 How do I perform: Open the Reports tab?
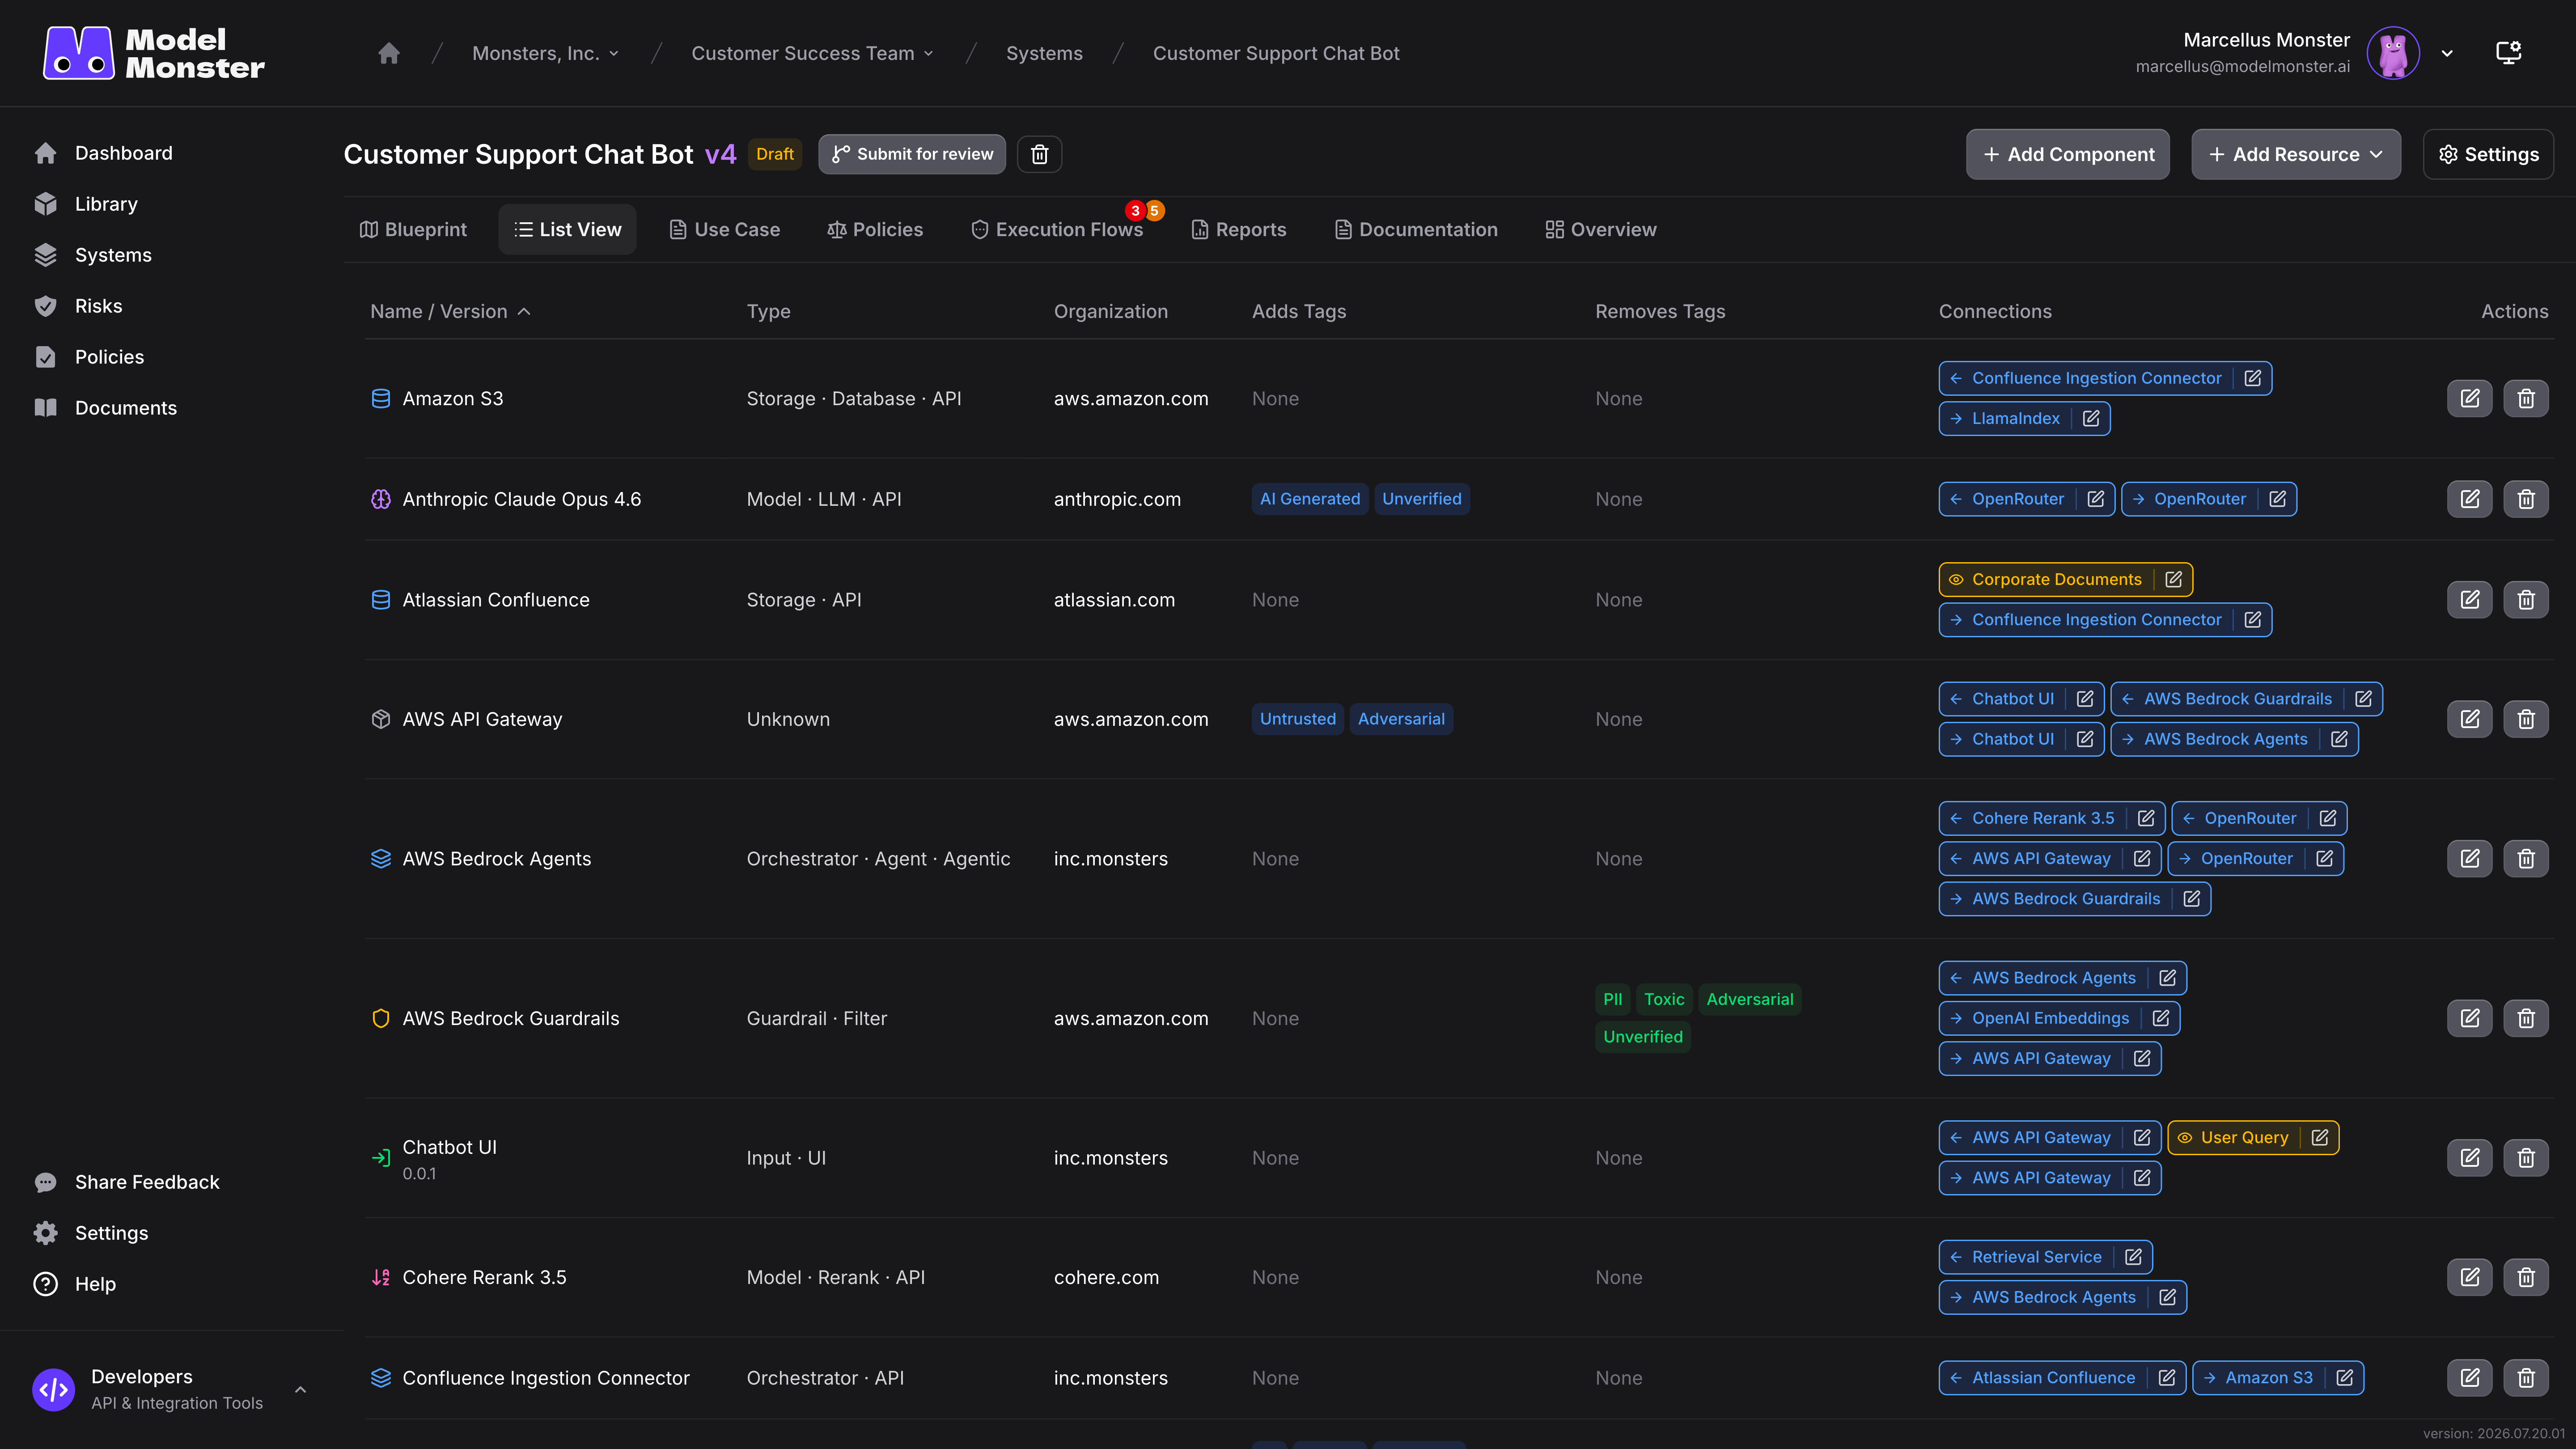pyautogui.click(x=1239, y=229)
